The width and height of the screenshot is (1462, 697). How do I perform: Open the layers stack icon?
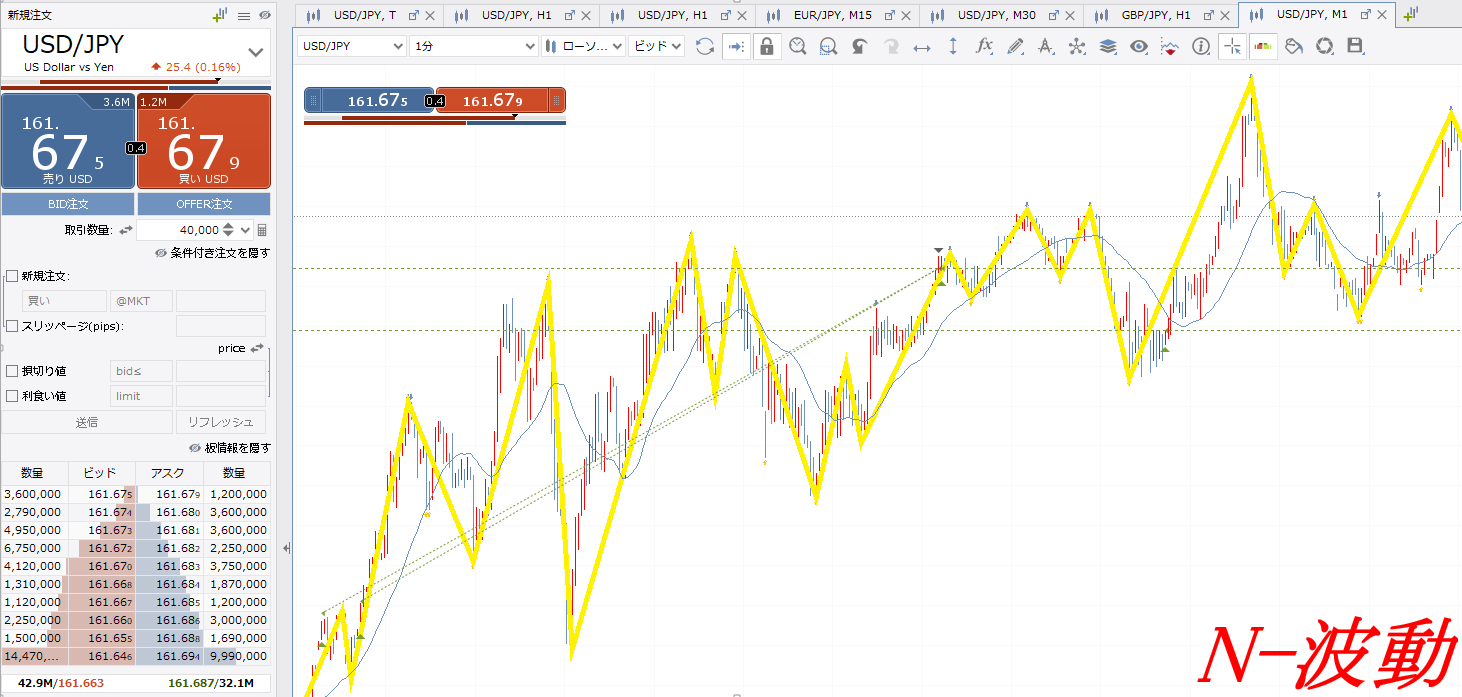pyautogui.click(x=1108, y=47)
